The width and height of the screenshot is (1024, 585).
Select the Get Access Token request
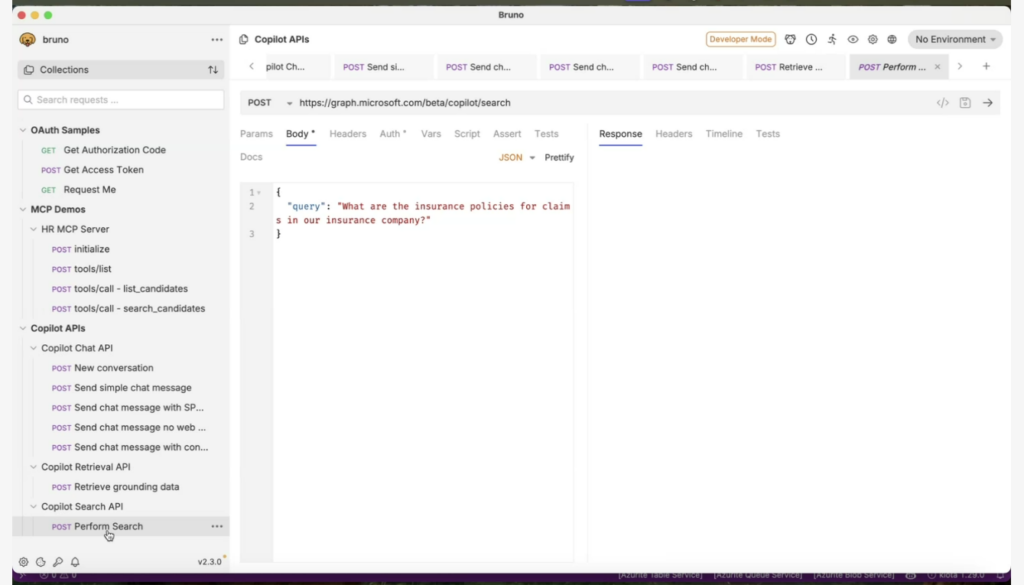point(103,170)
